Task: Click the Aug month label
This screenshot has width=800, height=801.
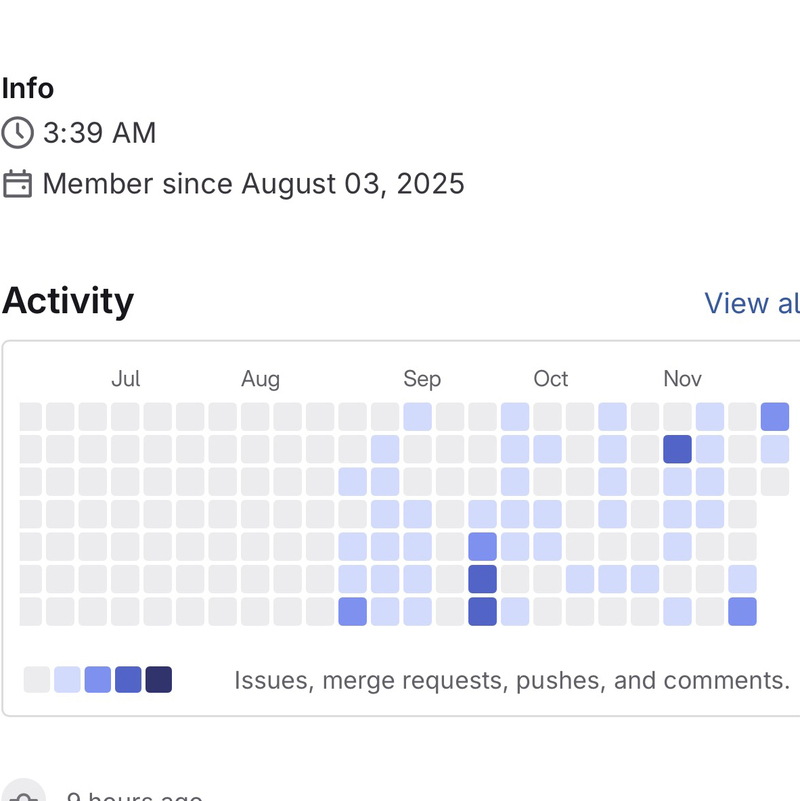Action: point(260,379)
